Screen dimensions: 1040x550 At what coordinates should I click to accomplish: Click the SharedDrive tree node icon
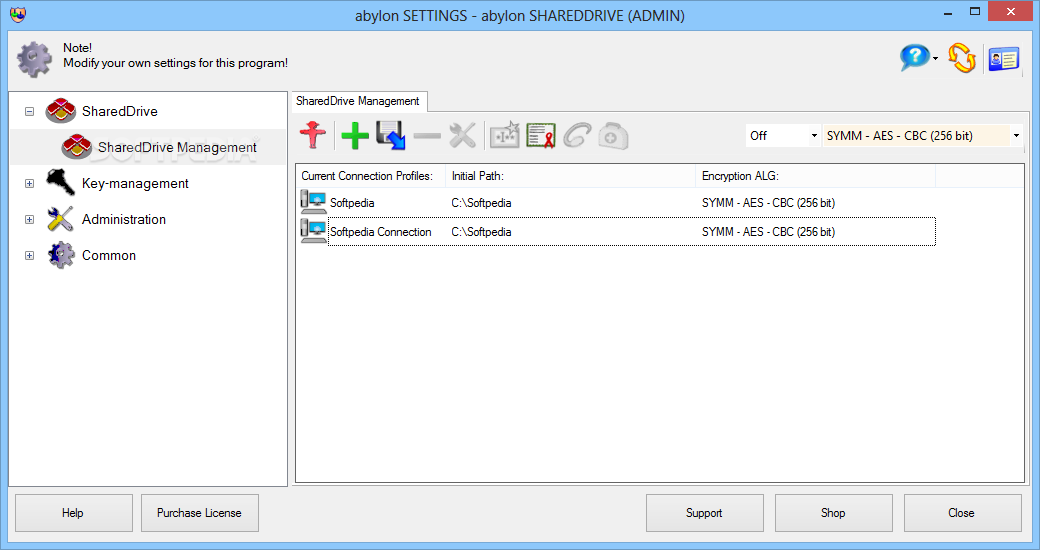click(60, 111)
